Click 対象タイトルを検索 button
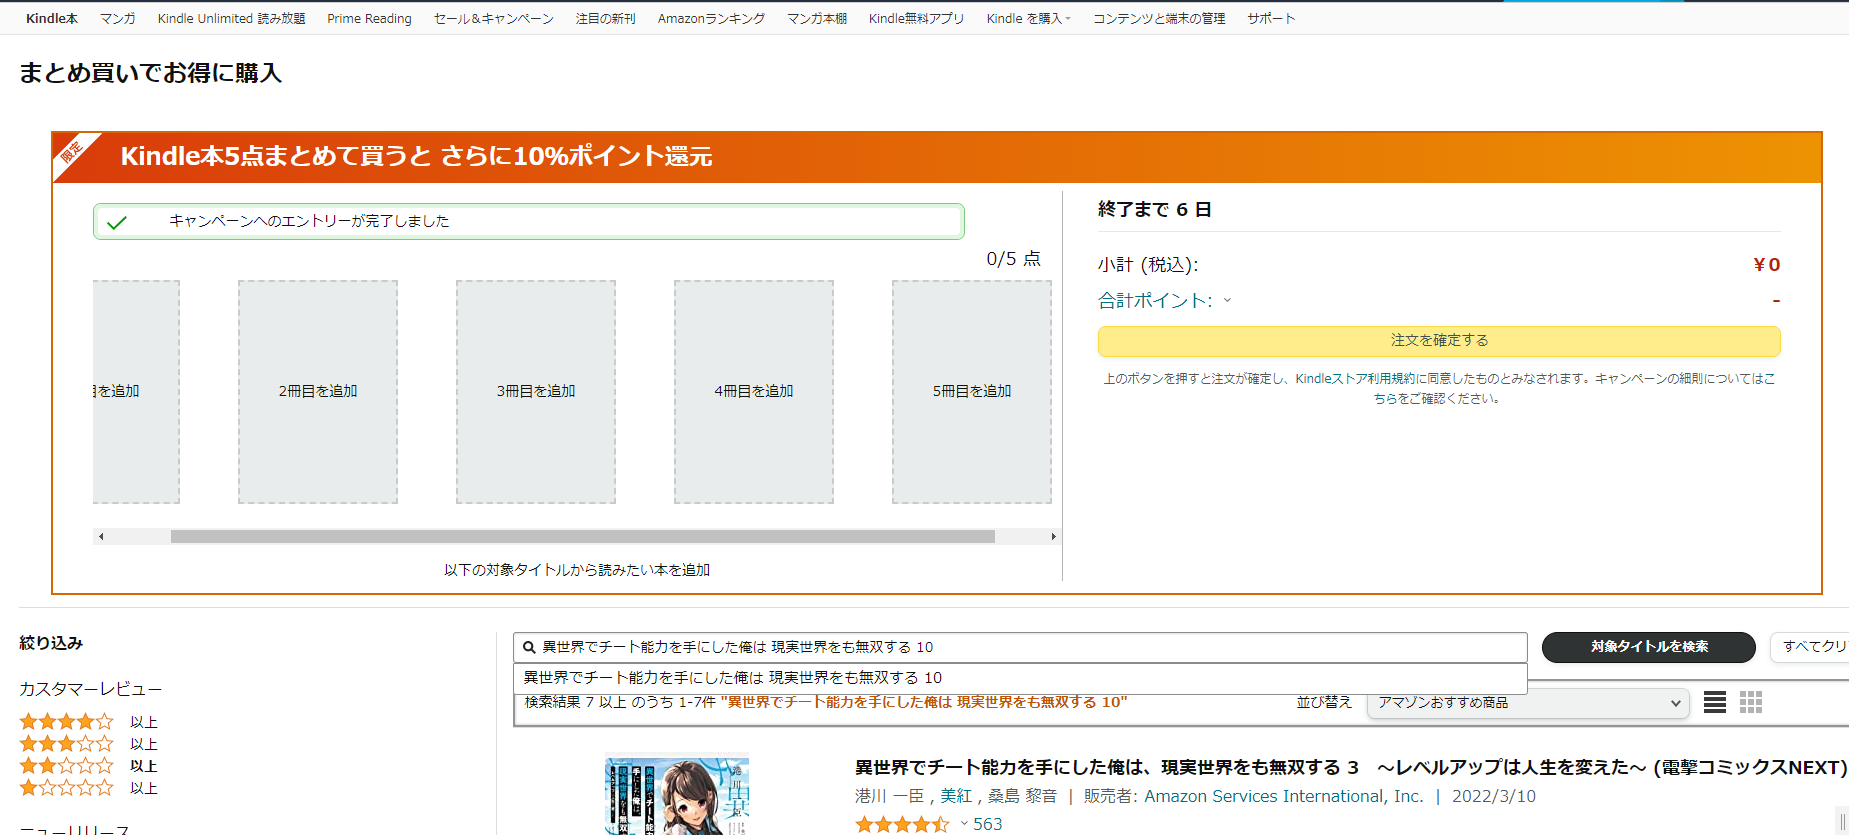This screenshot has width=1849, height=835. (x=1648, y=647)
